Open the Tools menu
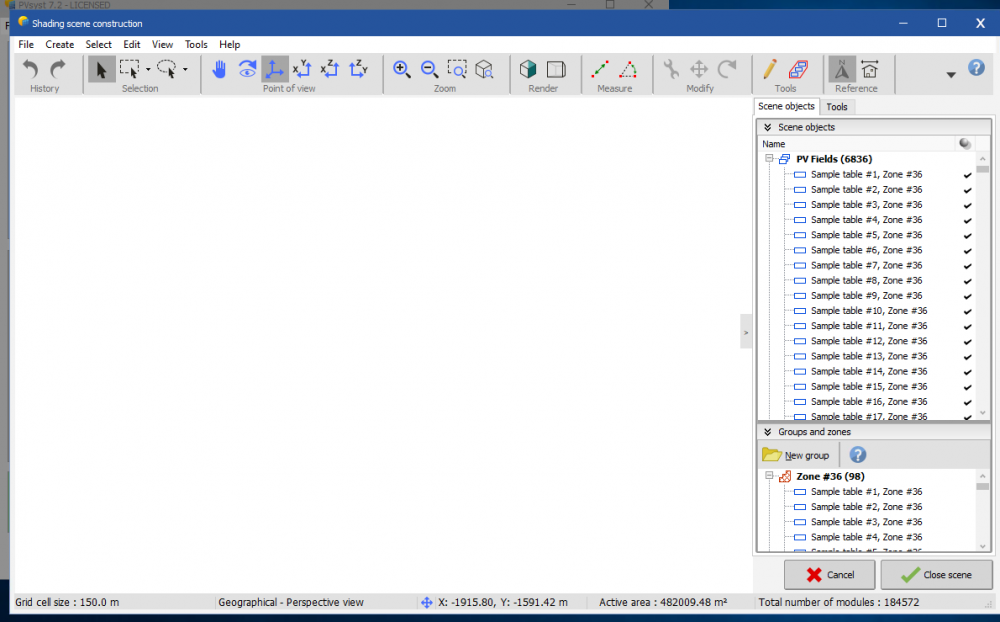The width and height of the screenshot is (1000, 622). tap(196, 44)
